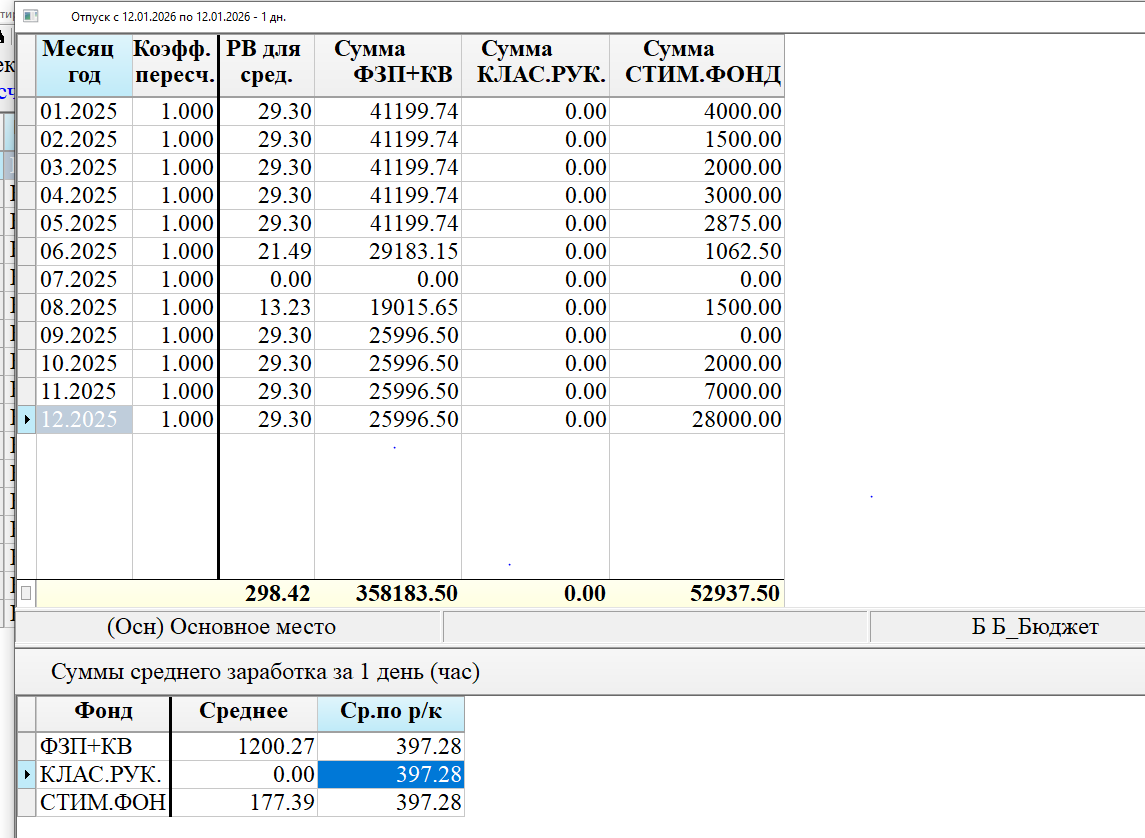
Task: Click the small box in totals footer
Action: (x=26, y=593)
